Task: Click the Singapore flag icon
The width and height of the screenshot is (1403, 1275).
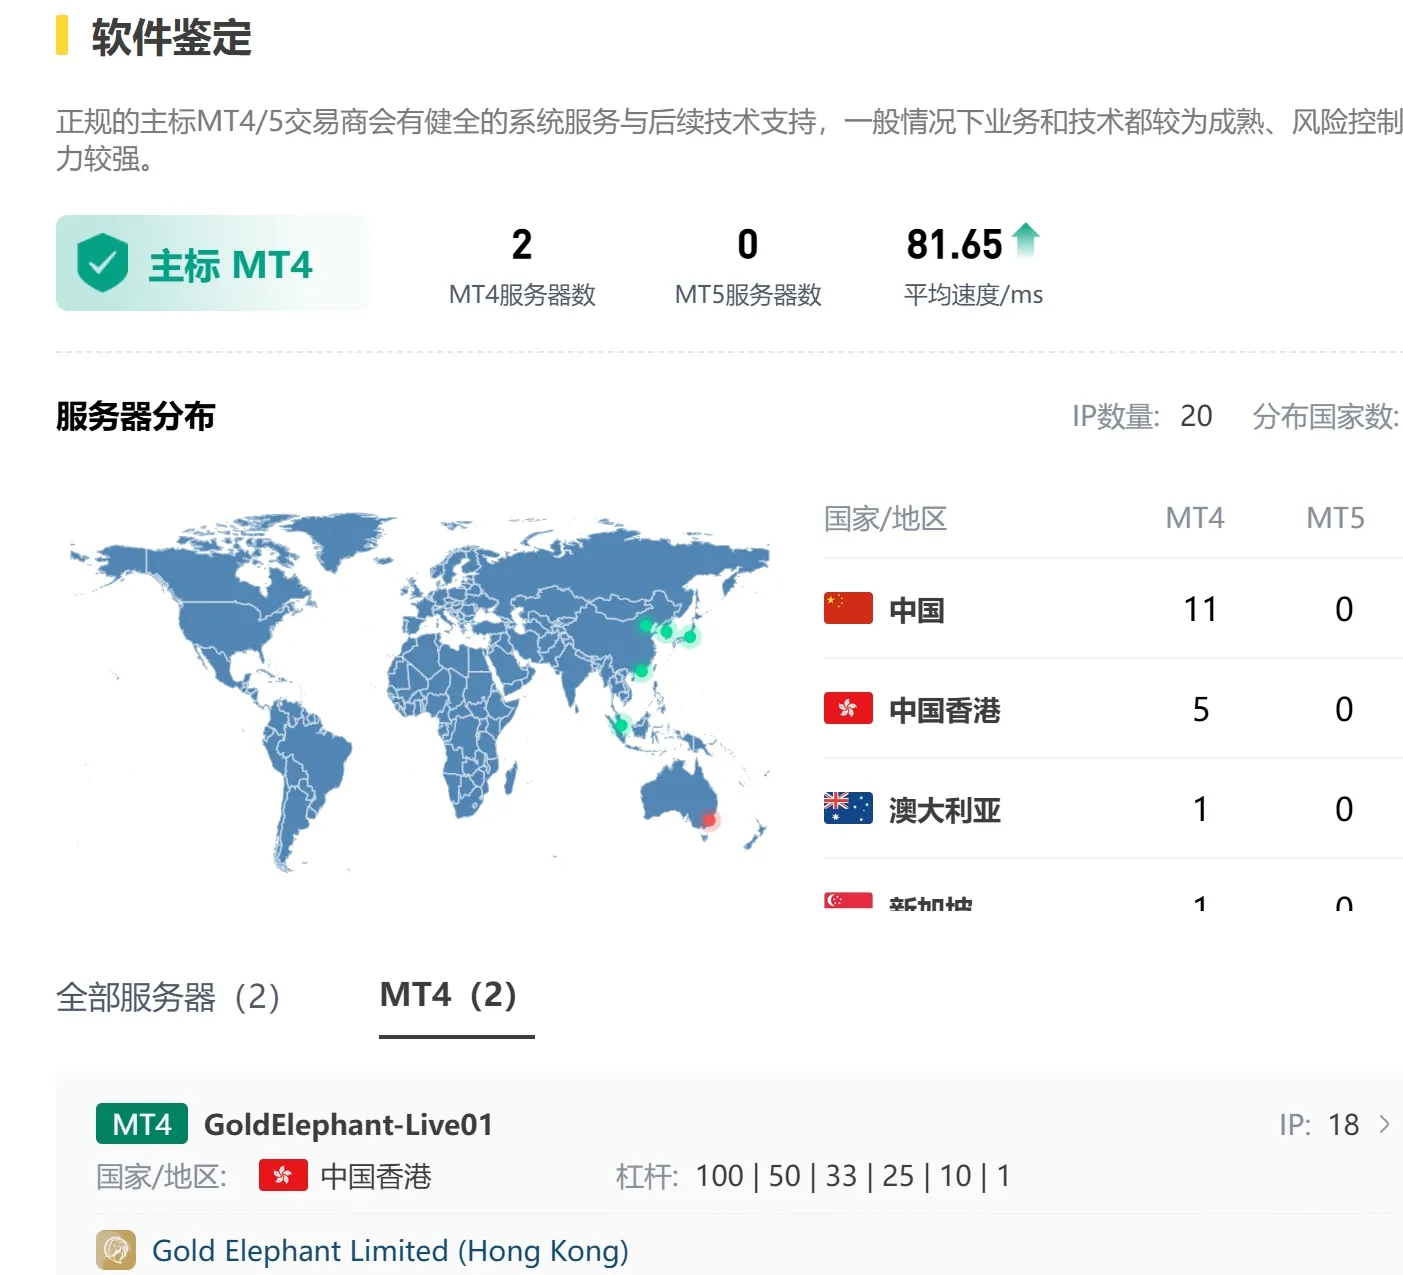Action: coord(848,900)
